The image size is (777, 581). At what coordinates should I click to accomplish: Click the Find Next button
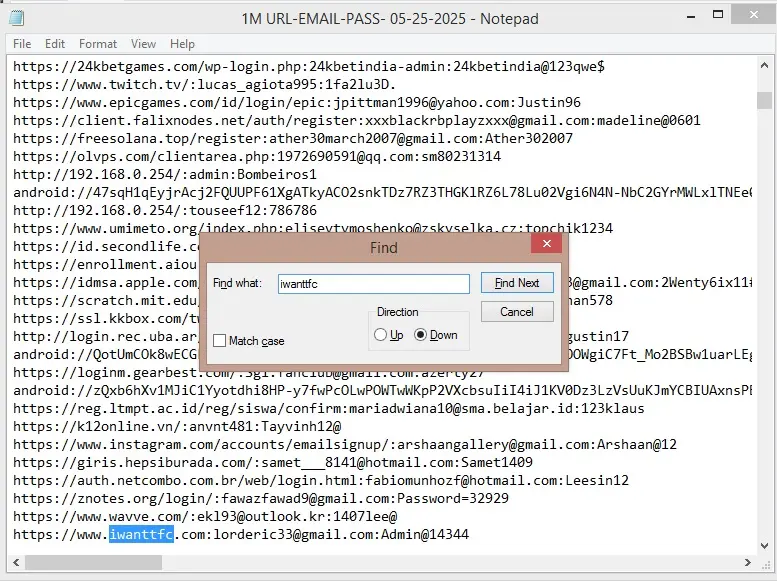pos(517,283)
